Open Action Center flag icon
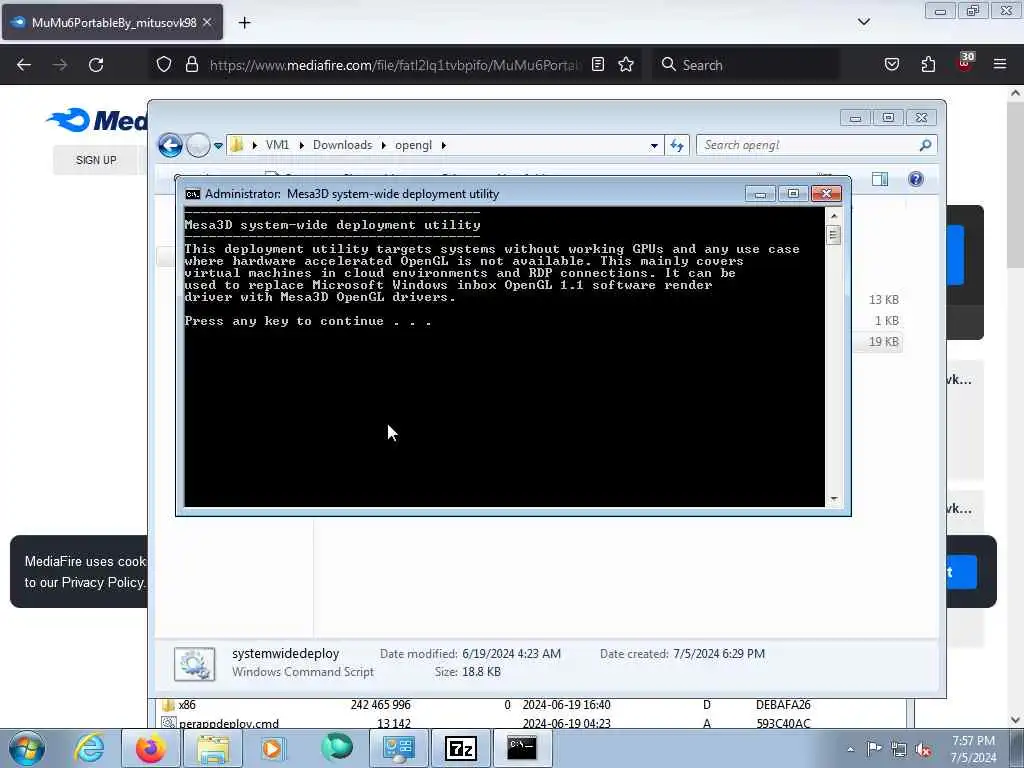This screenshot has width=1024, height=768. [873, 749]
